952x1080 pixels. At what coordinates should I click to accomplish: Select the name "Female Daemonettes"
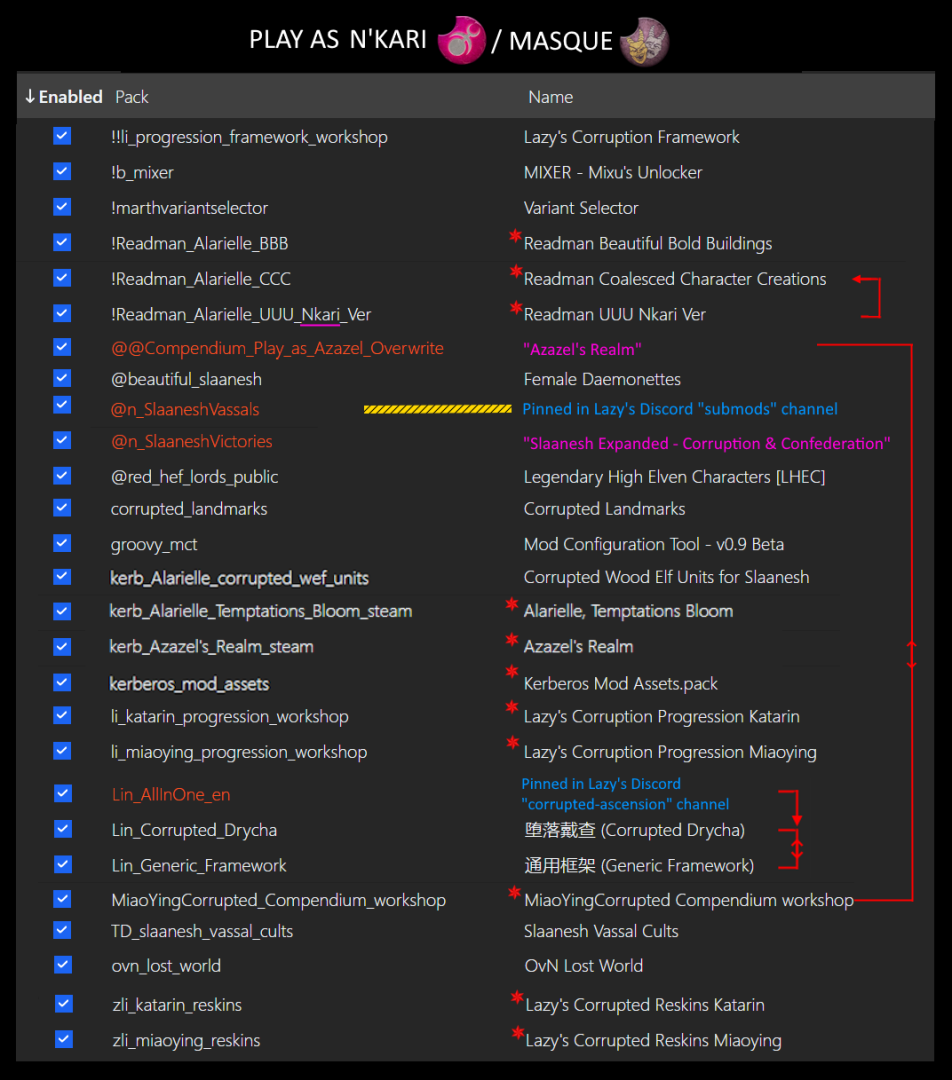(x=602, y=380)
